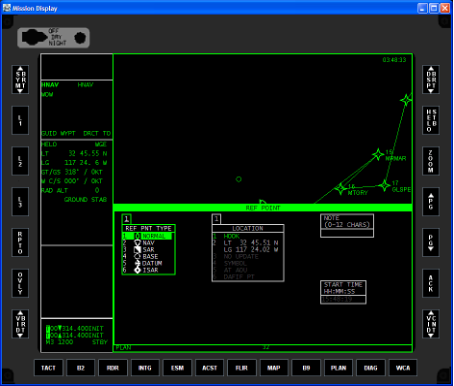
Task: Click the 03:48:33 clock readout
Action: point(394,60)
